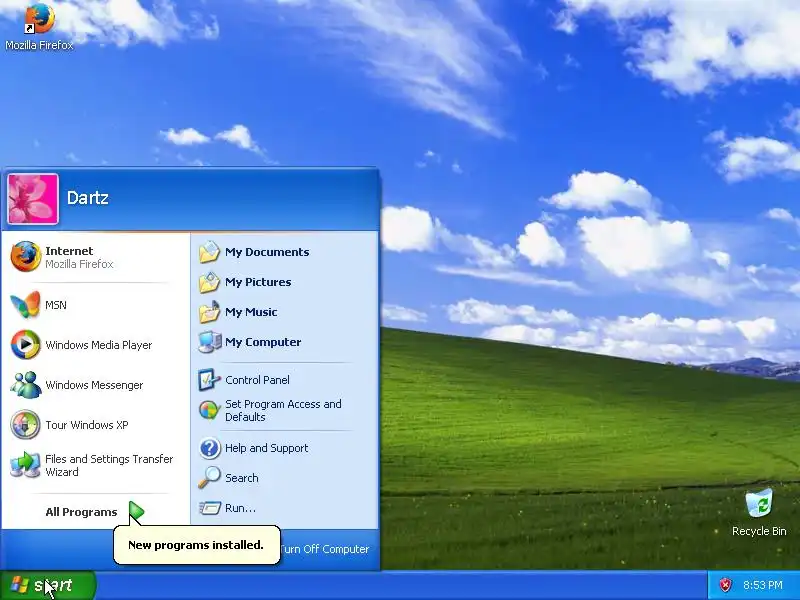Click the Dartz user name
This screenshot has width=800, height=600.
click(88, 198)
